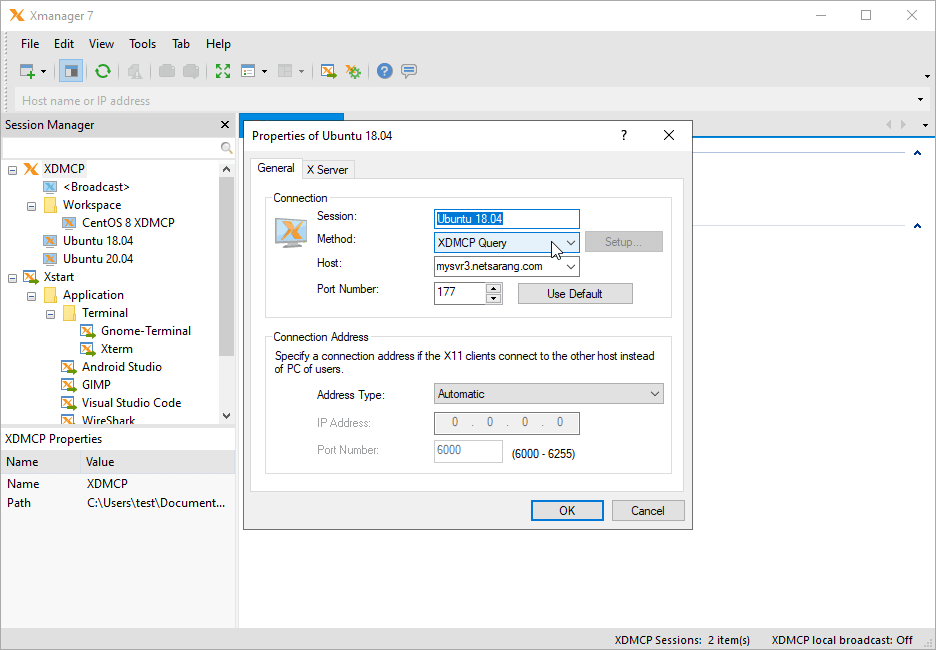Click the Path row in XDMCP Properties
Viewport: 936px width, 650px height.
(118, 503)
